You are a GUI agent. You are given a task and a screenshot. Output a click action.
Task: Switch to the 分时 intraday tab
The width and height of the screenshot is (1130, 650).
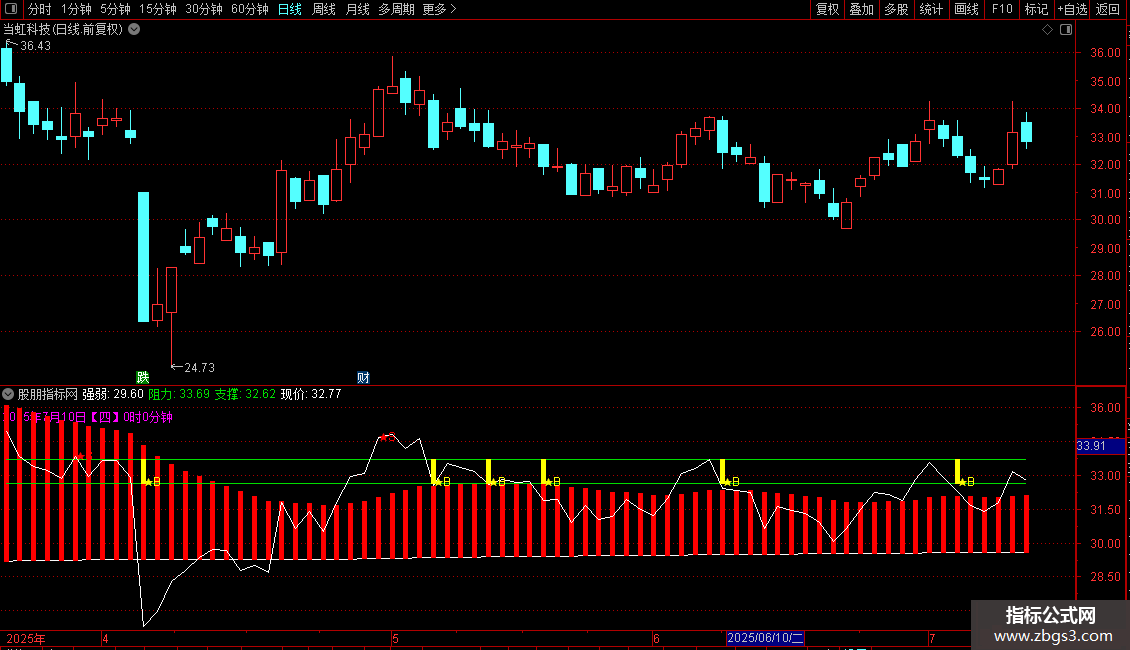(40, 9)
